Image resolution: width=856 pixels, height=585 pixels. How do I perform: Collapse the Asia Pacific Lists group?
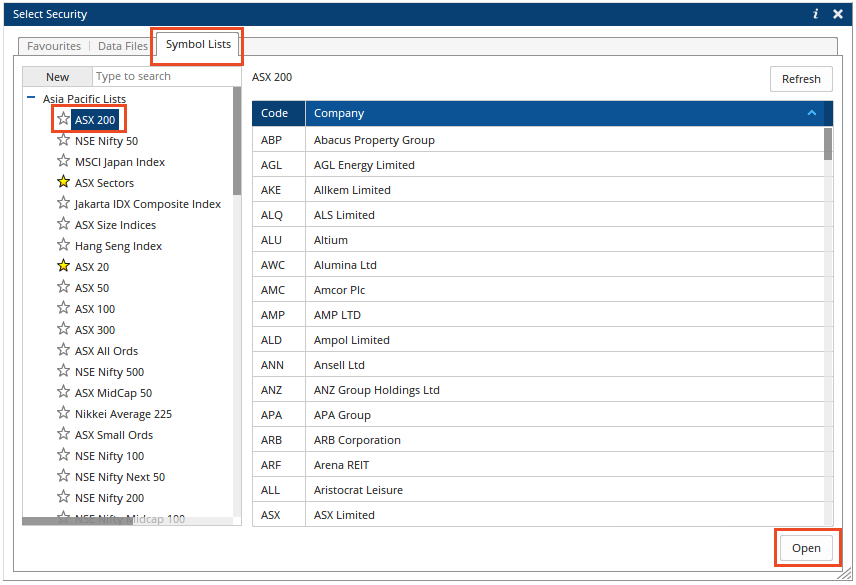click(31, 98)
